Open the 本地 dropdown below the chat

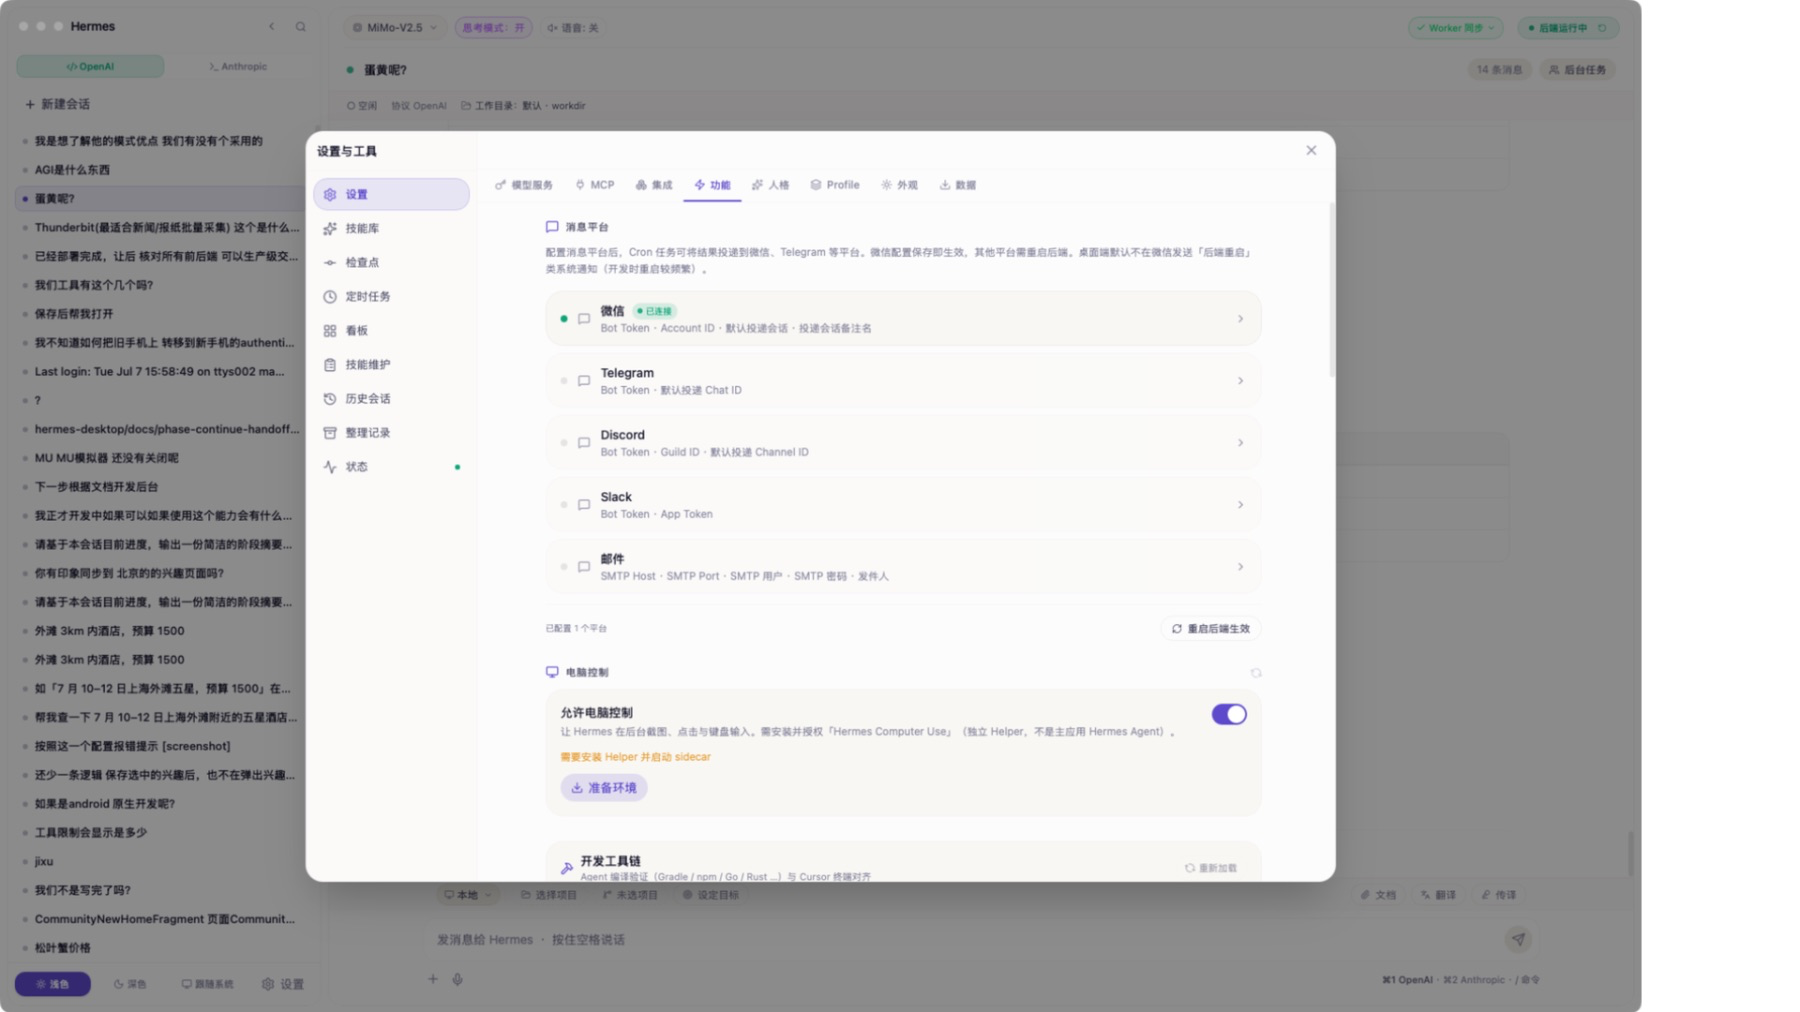tap(468, 895)
